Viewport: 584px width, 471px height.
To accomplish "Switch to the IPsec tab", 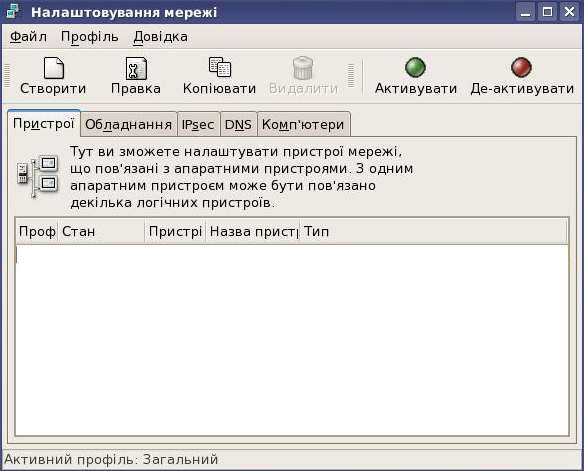I will tap(198, 124).
